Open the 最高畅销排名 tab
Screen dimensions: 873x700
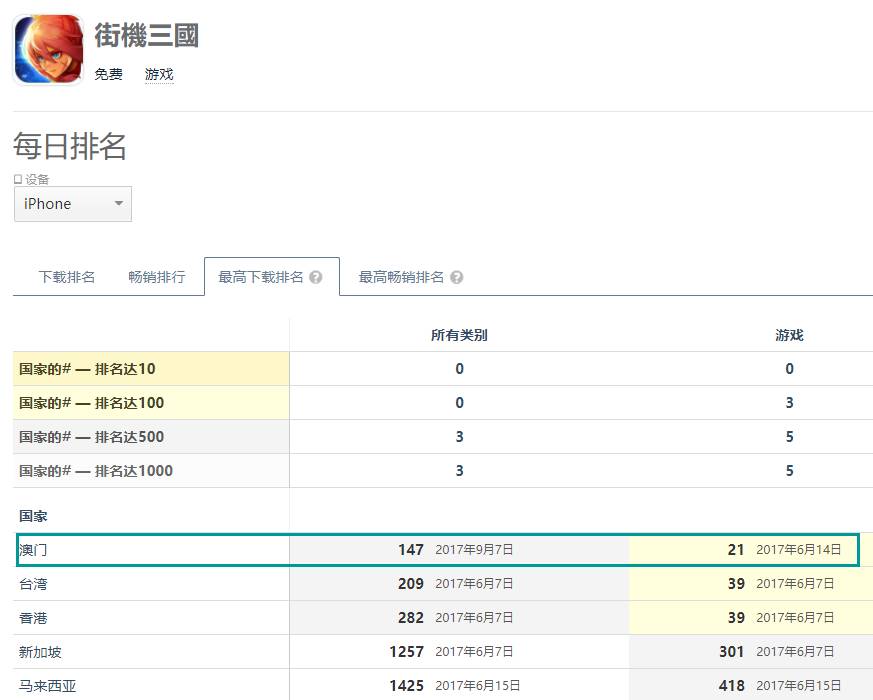[x=401, y=277]
